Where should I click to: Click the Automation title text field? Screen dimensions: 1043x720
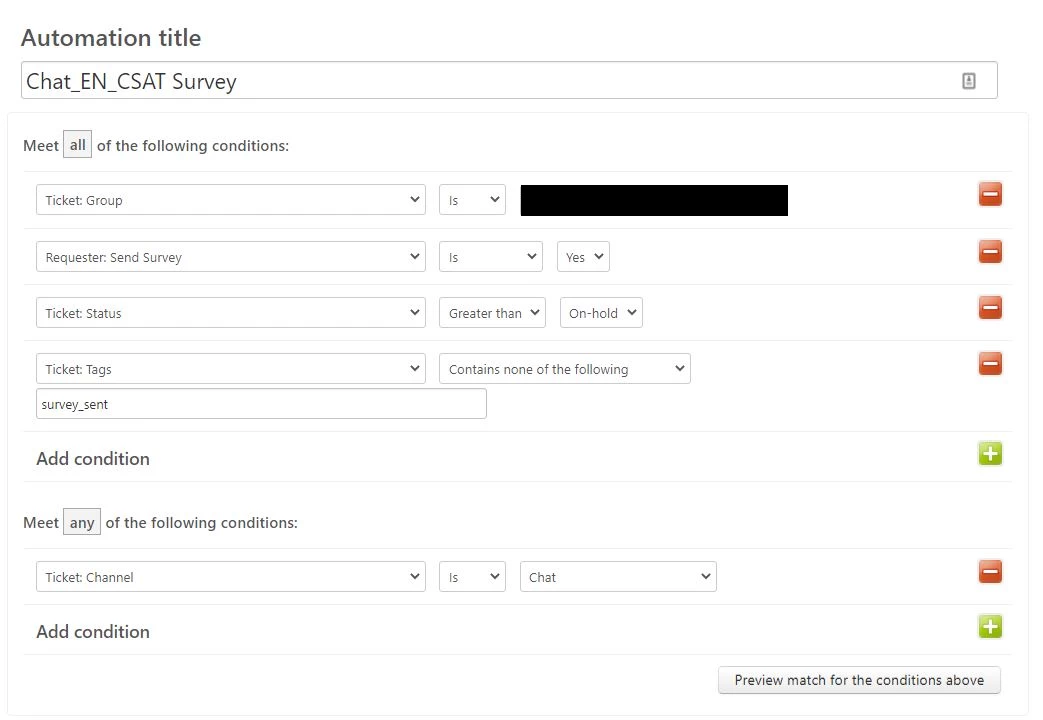click(509, 81)
